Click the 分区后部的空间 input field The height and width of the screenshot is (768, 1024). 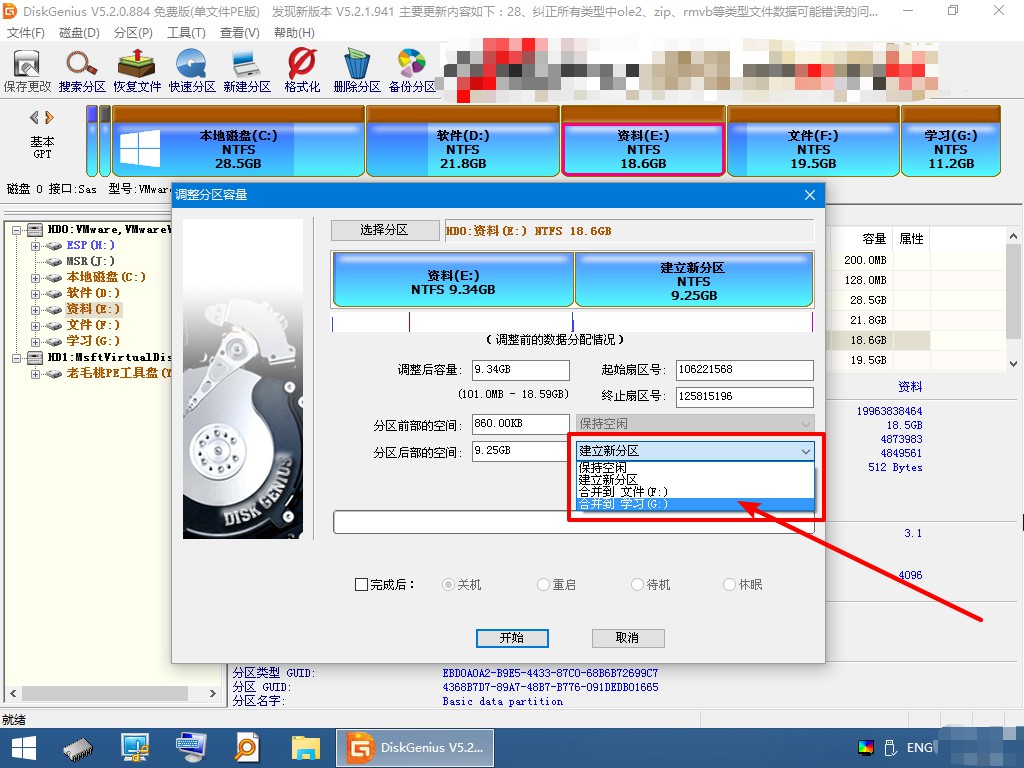coord(520,451)
